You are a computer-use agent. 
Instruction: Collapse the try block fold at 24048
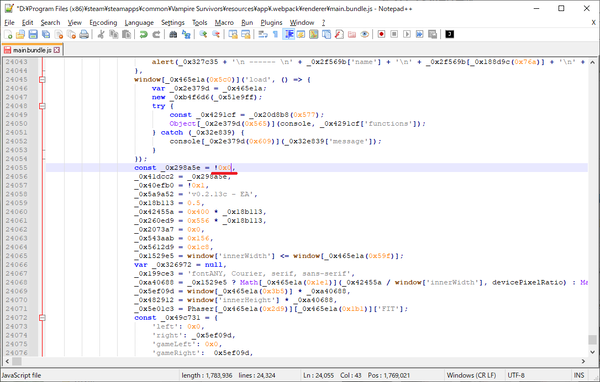tap(42, 106)
